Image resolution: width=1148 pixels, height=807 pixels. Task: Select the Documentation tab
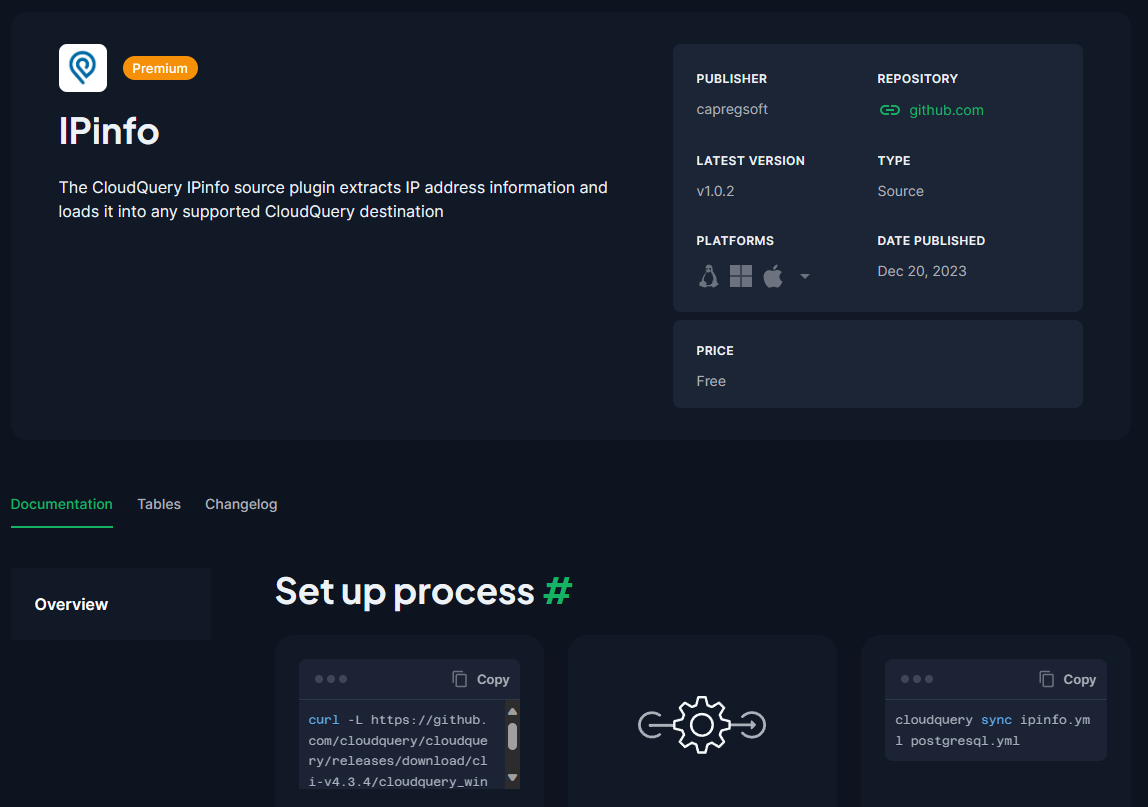coord(62,504)
